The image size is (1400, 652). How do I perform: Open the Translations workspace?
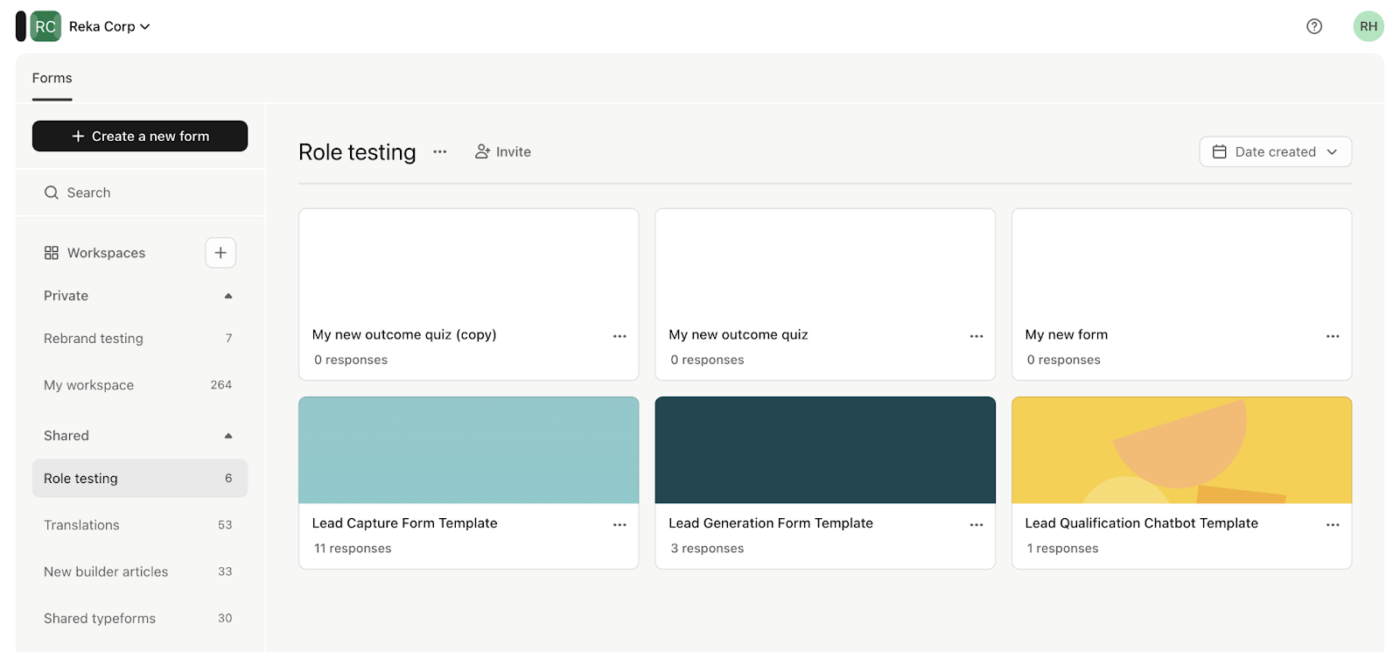tap(81, 524)
